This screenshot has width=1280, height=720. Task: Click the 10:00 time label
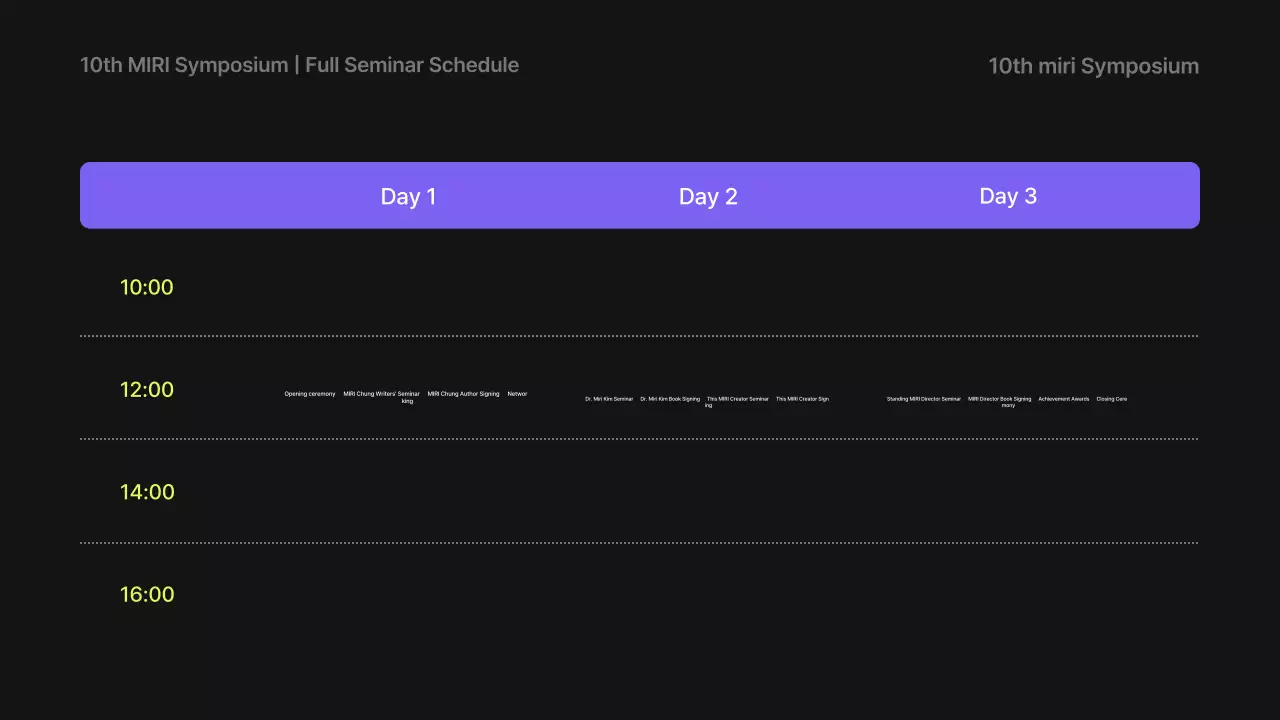(x=147, y=288)
